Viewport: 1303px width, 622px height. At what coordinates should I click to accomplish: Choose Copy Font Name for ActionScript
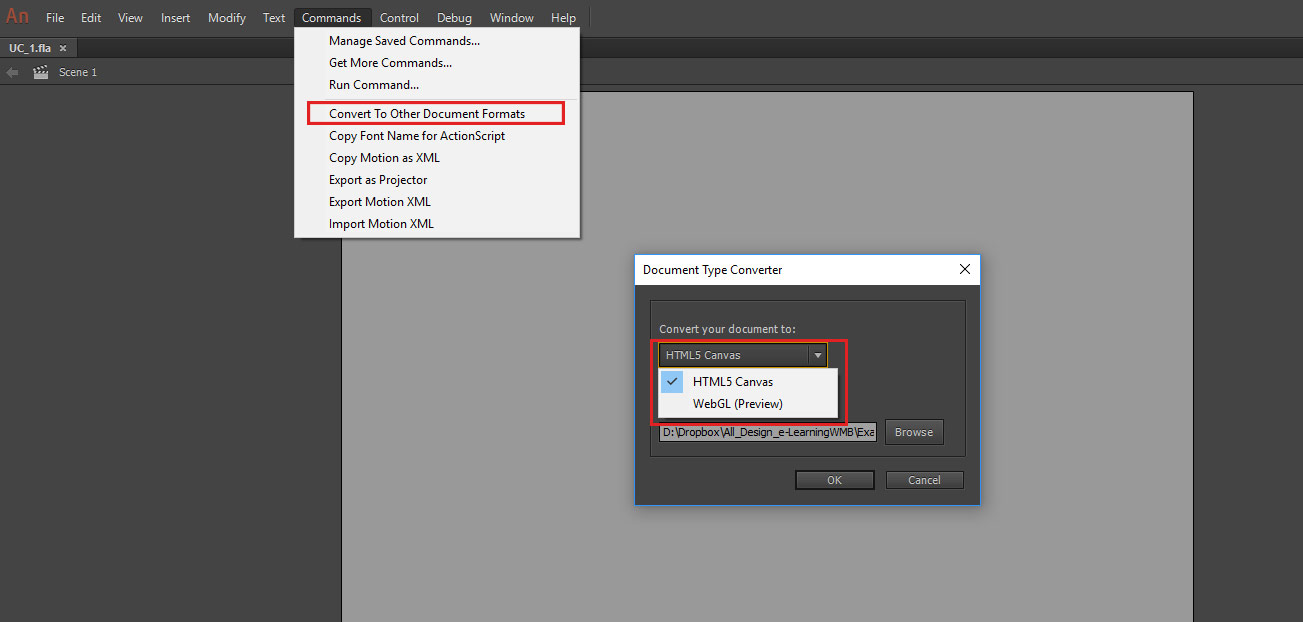(437, 136)
